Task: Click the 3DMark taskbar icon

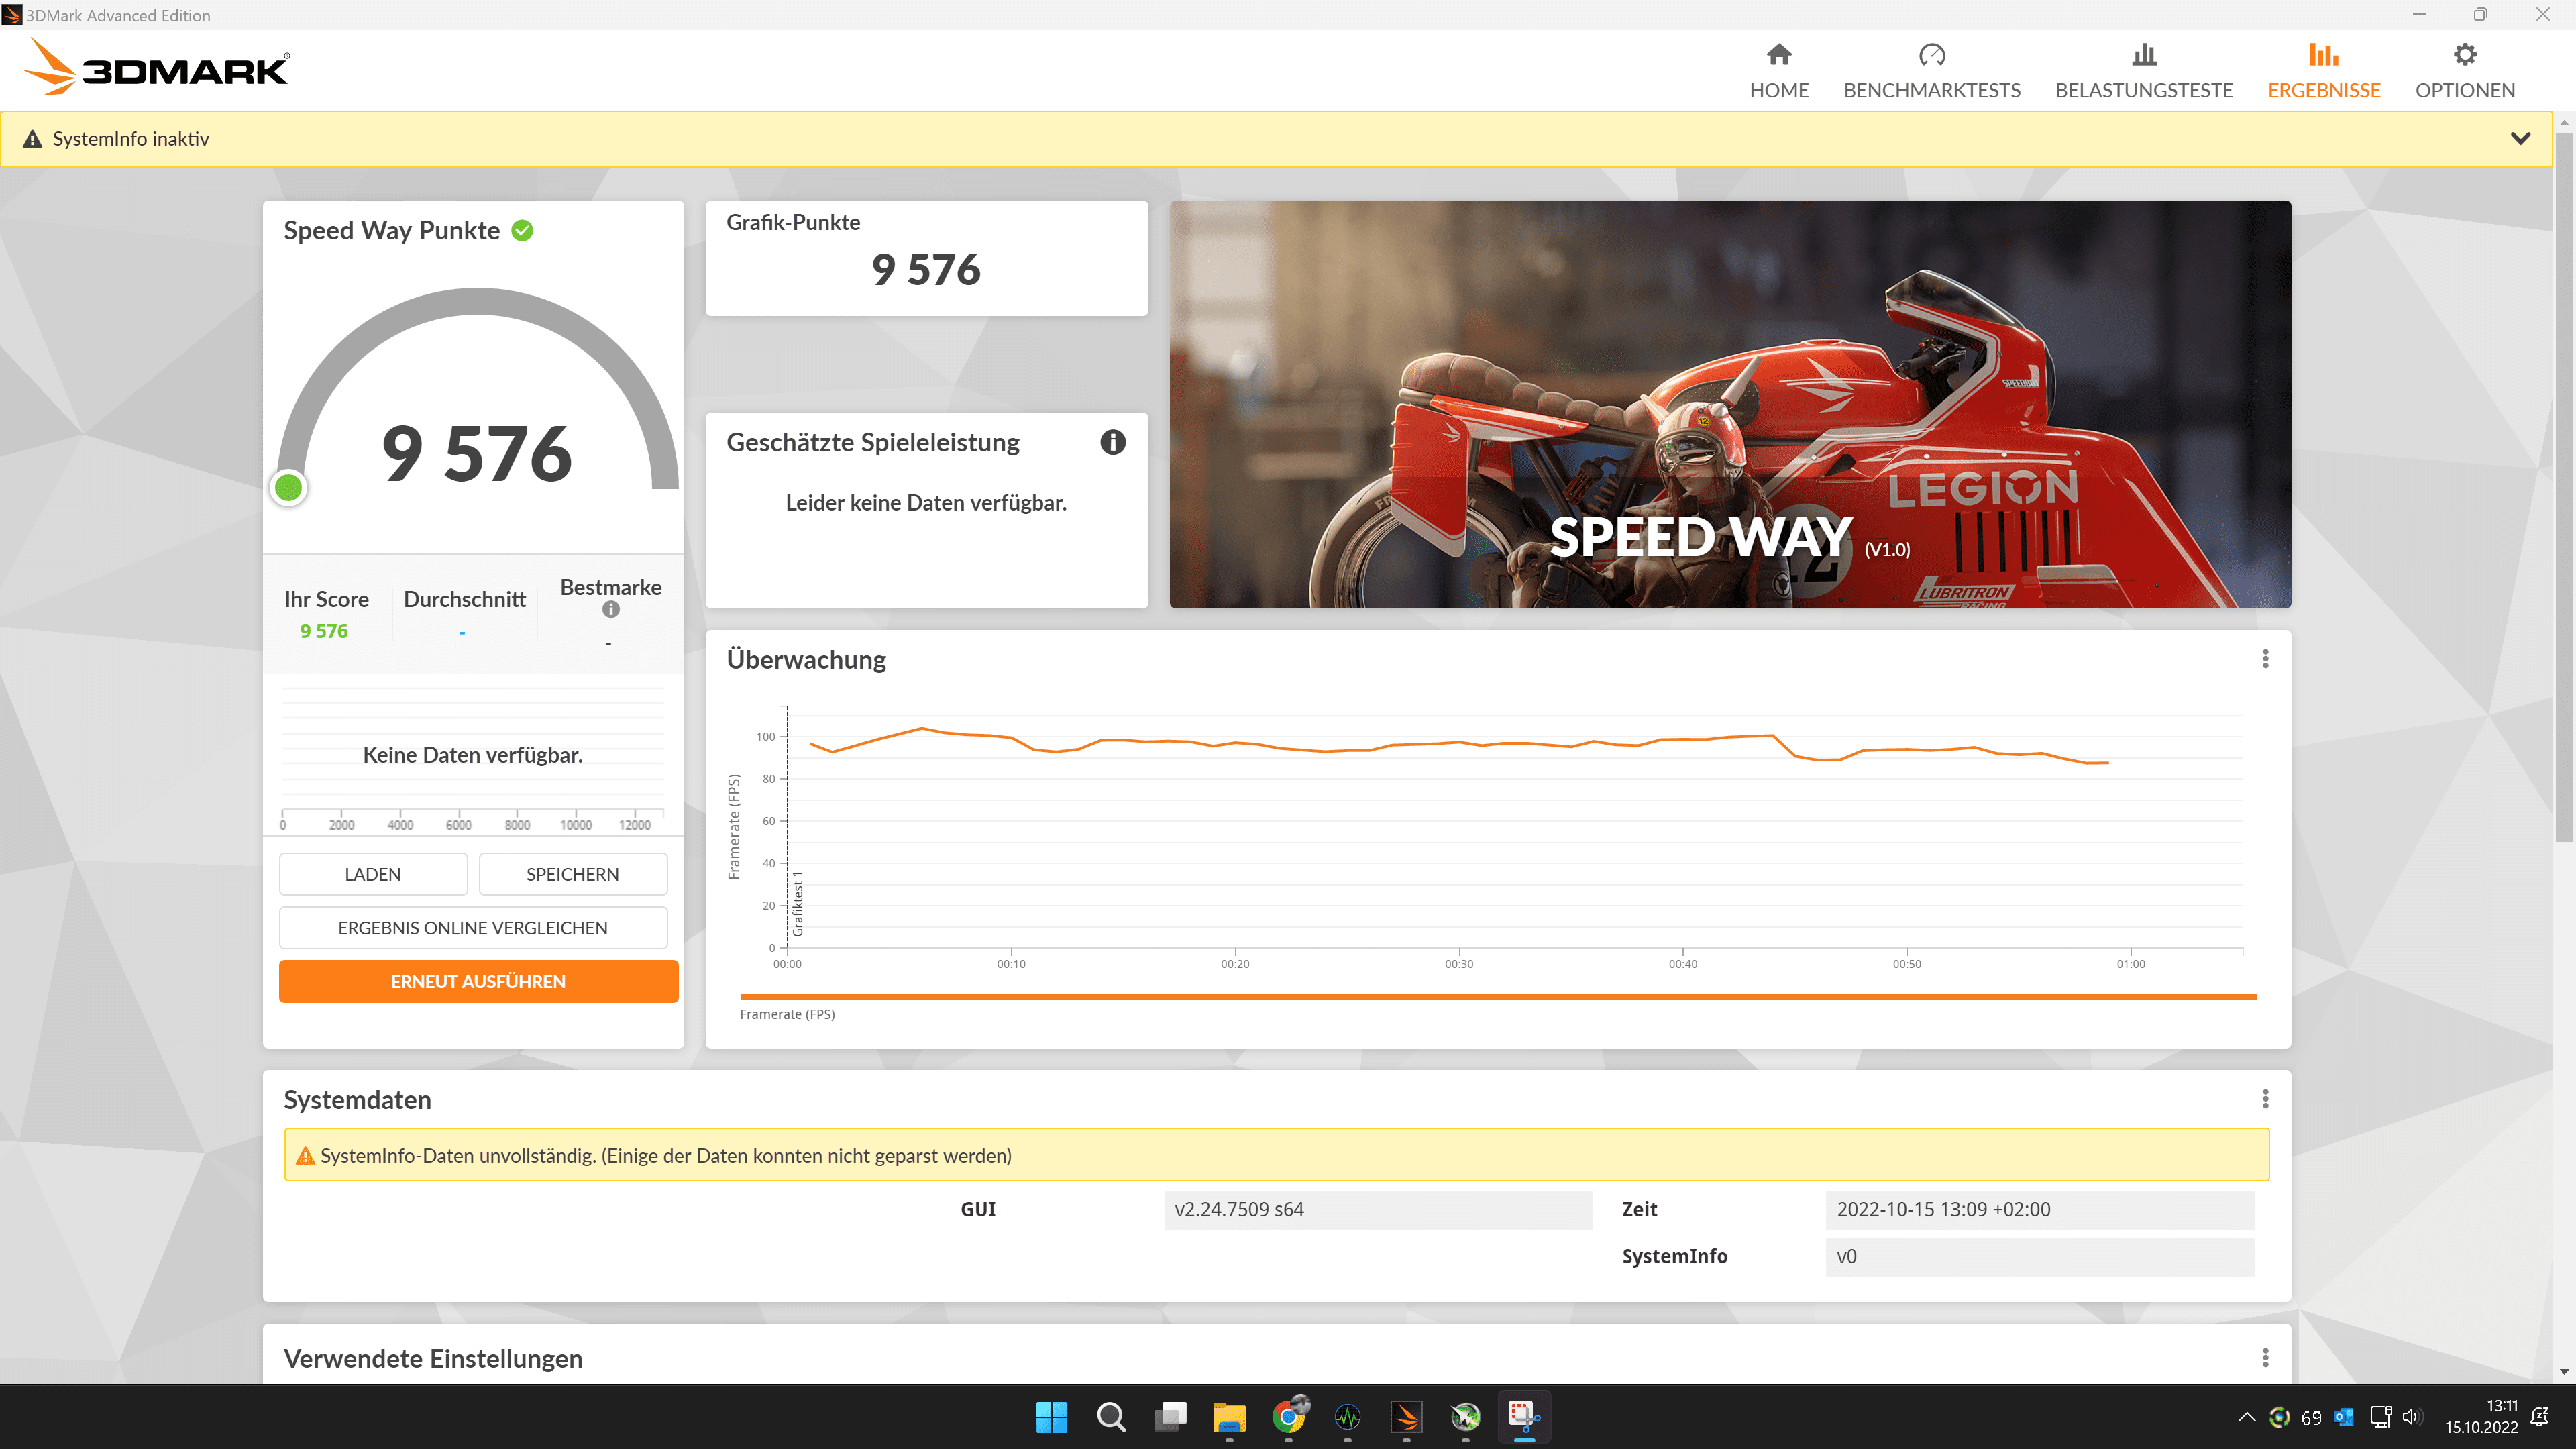Action: pos(1406,1417)
